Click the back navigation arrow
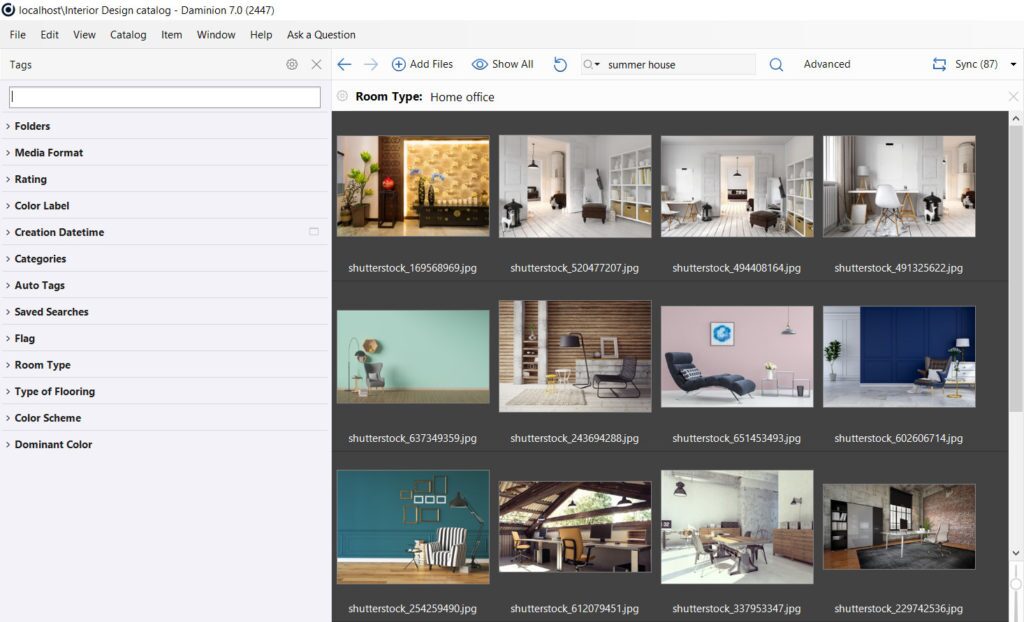 [344, 64]
